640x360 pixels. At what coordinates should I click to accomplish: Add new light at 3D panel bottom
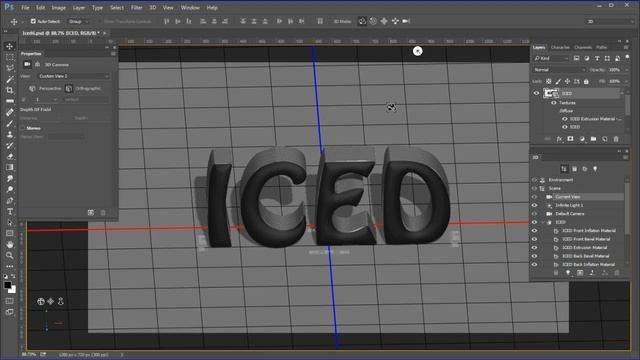(x=568, y=273)
